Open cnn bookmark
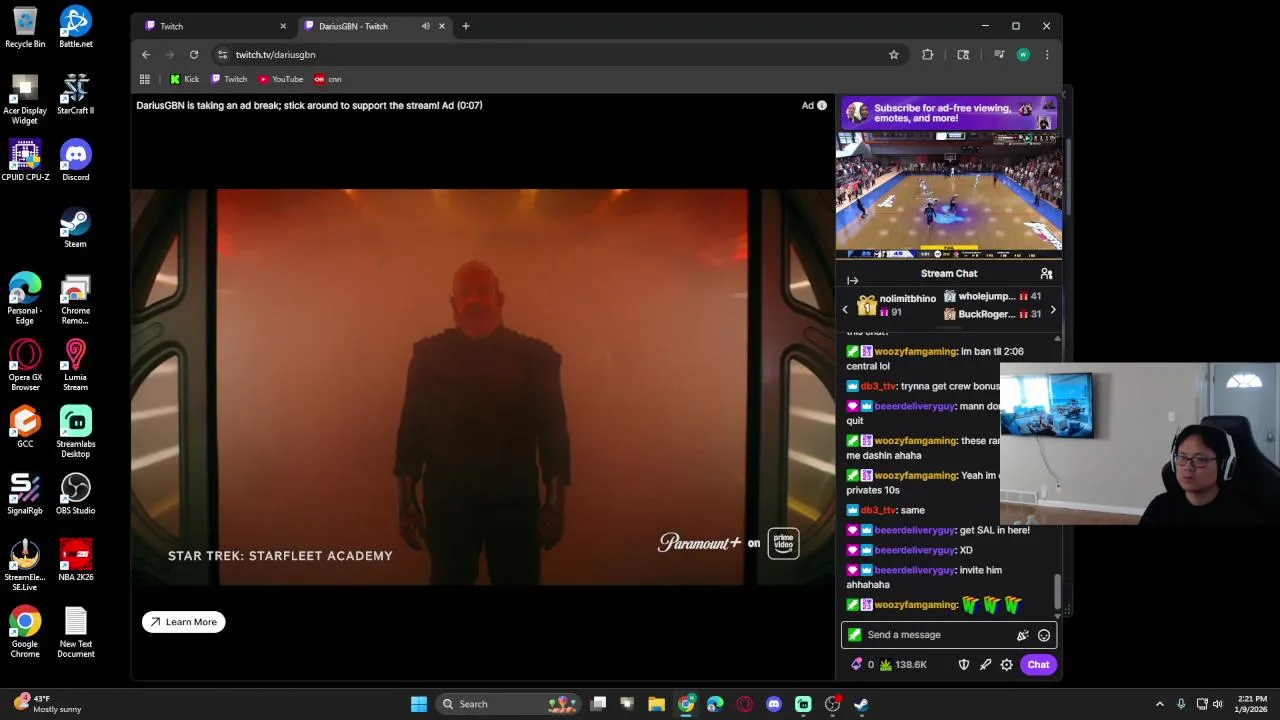This screenshot has width=1280, height=720. [x=328, y=79]
